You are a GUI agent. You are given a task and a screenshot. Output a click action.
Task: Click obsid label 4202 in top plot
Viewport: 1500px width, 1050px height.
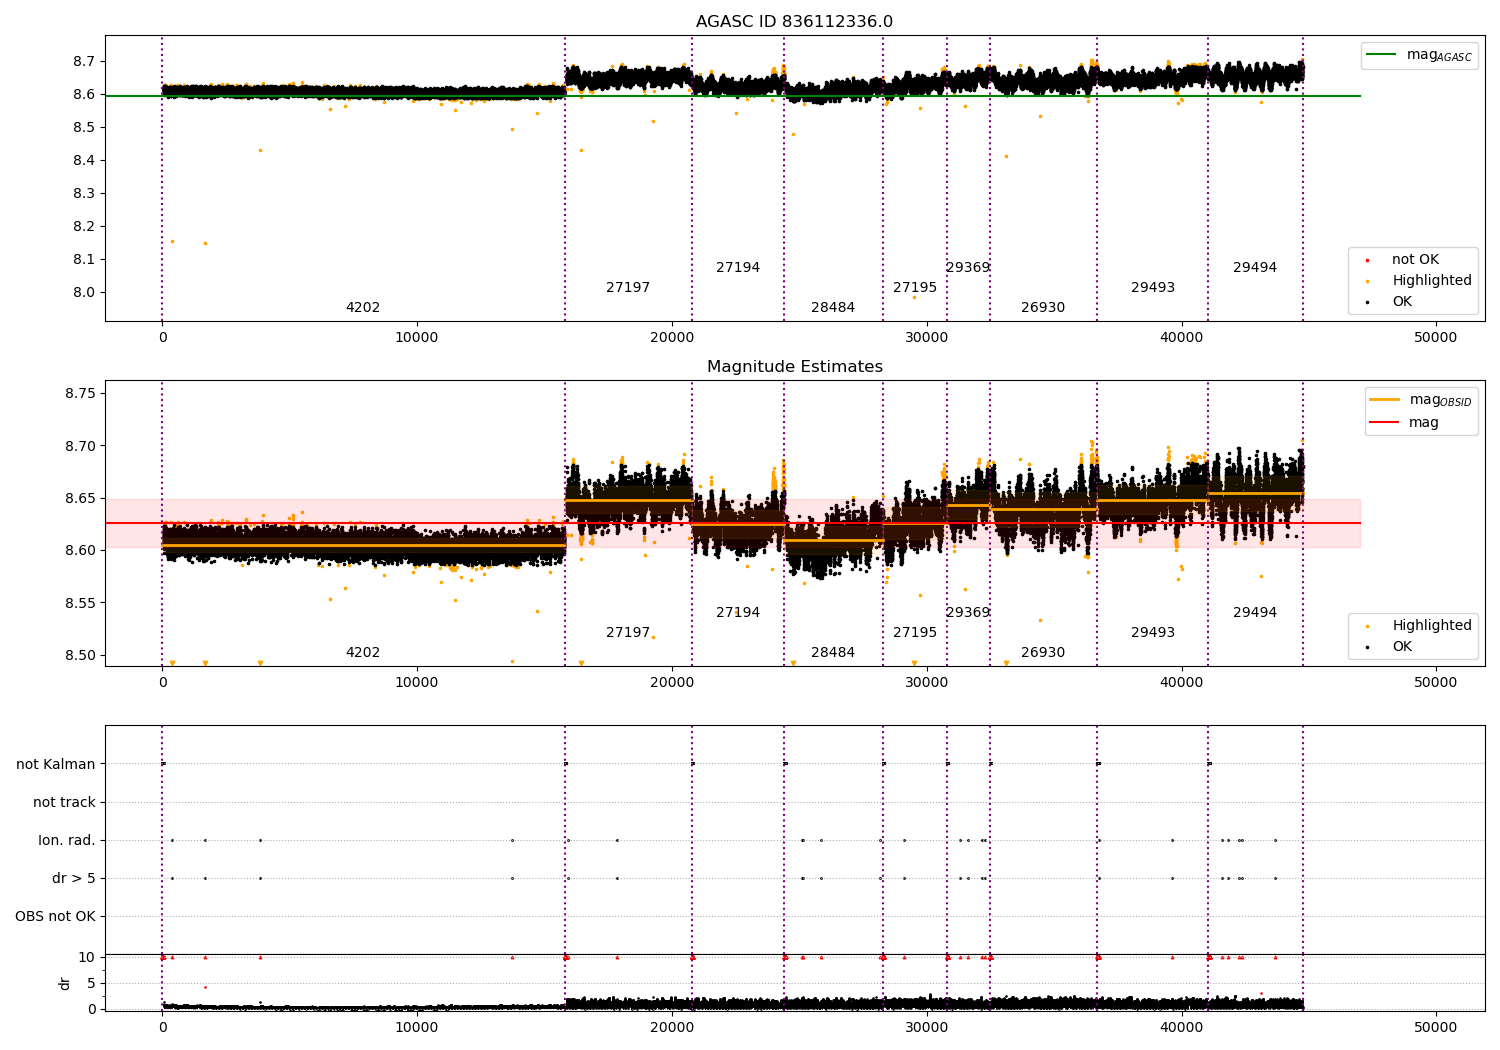(x=363, y=308)
